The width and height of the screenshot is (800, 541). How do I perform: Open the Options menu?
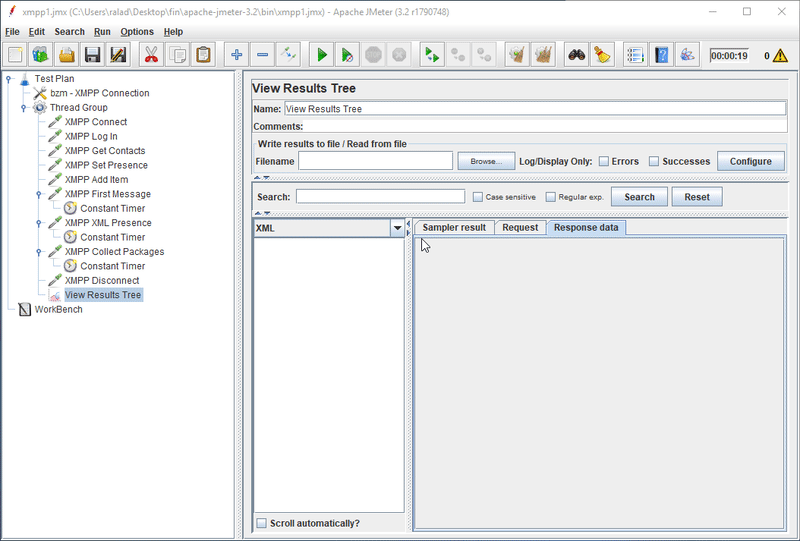[137, 32]
